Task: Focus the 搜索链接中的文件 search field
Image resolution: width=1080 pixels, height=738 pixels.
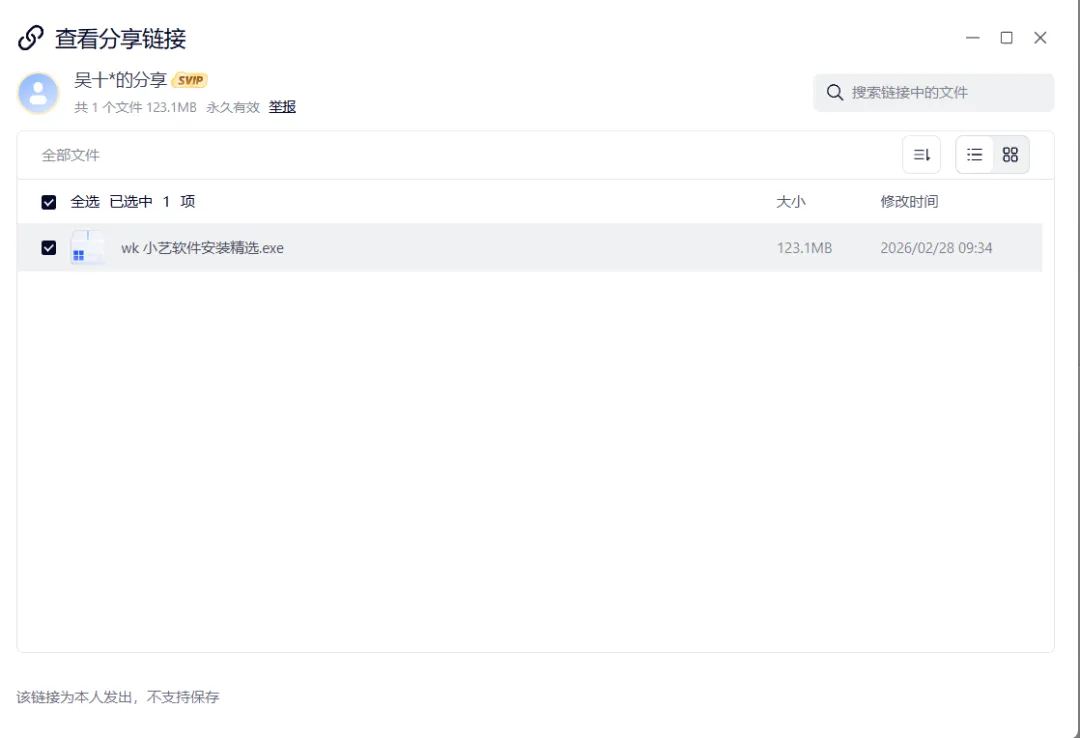Action: coord(933,92)
